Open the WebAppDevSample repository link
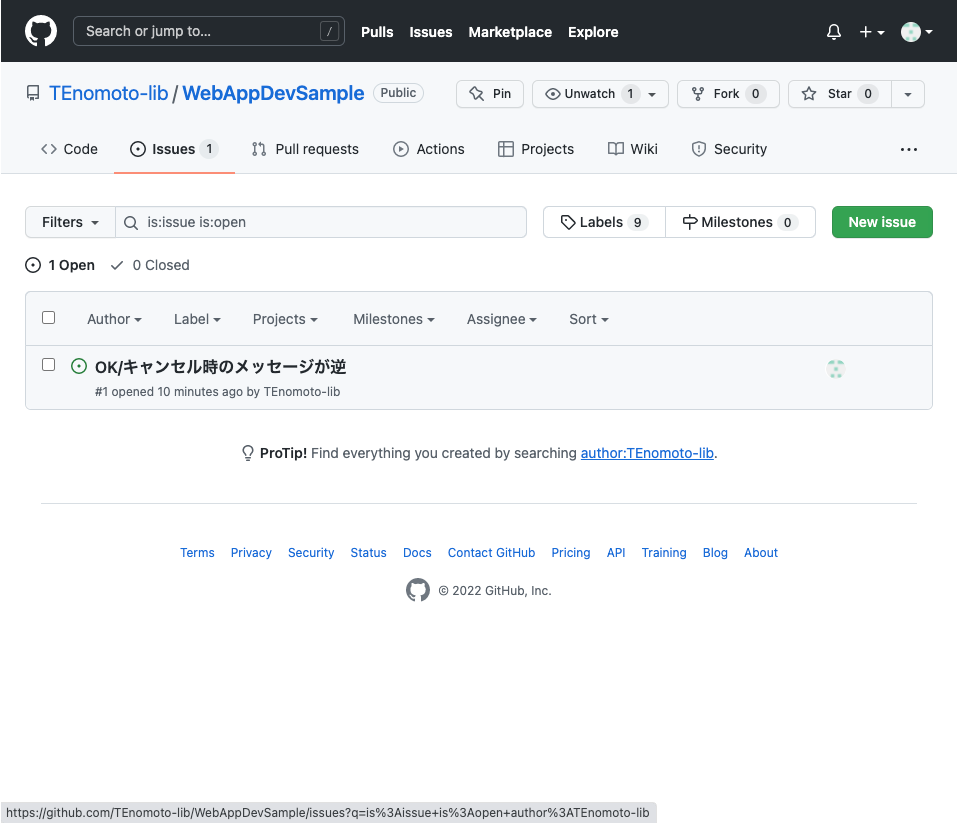Screen dimensions: 957x824 (273, 93)
